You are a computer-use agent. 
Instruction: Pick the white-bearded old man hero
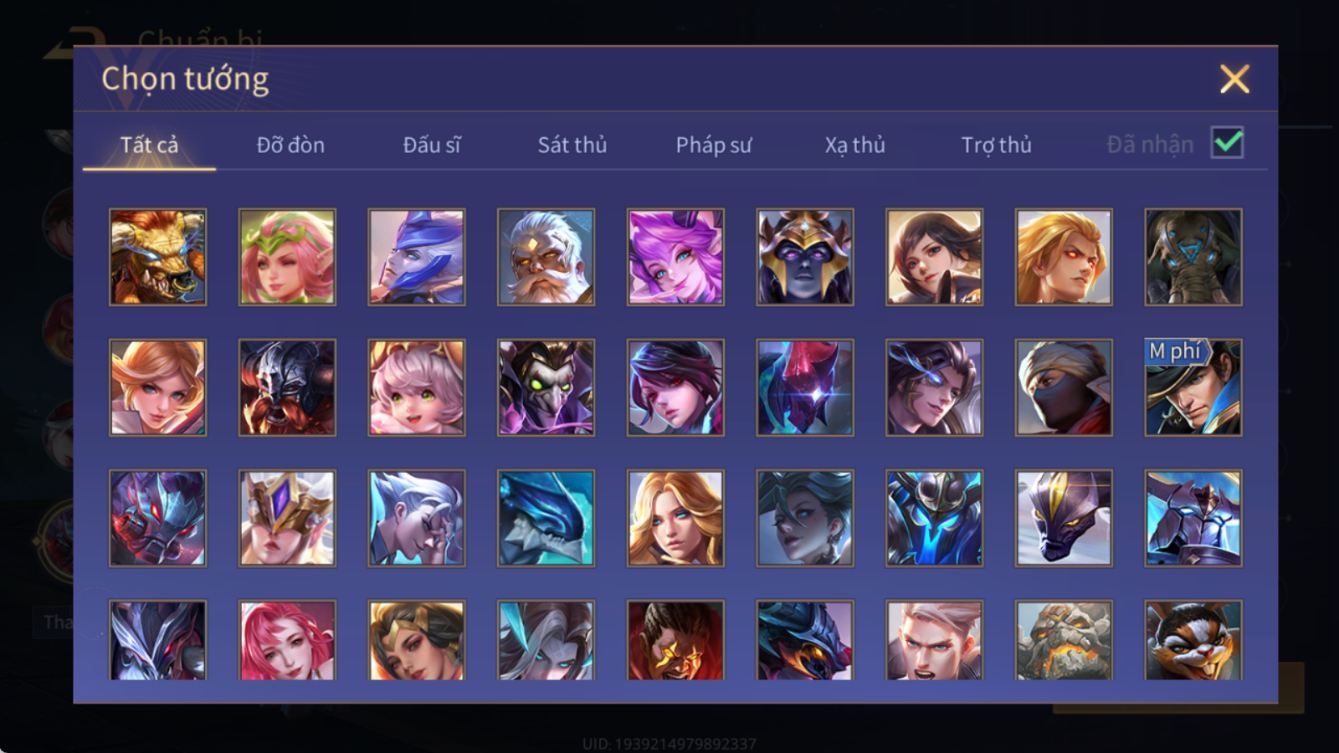pyautogui.click(x=546, y=257)
